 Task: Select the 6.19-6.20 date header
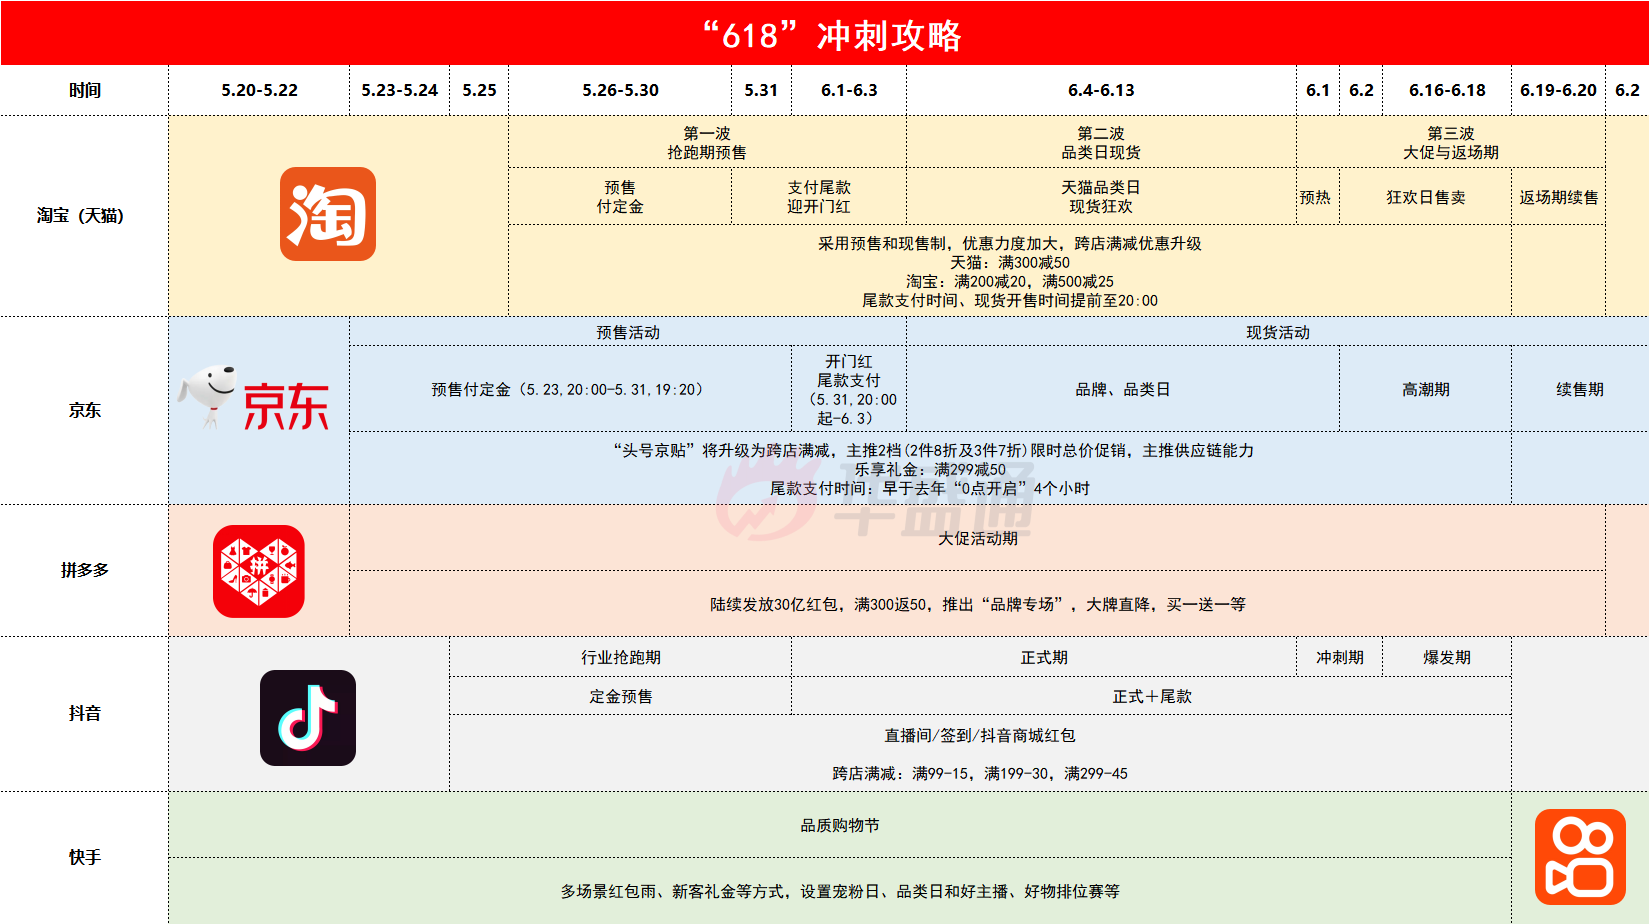1558,90
